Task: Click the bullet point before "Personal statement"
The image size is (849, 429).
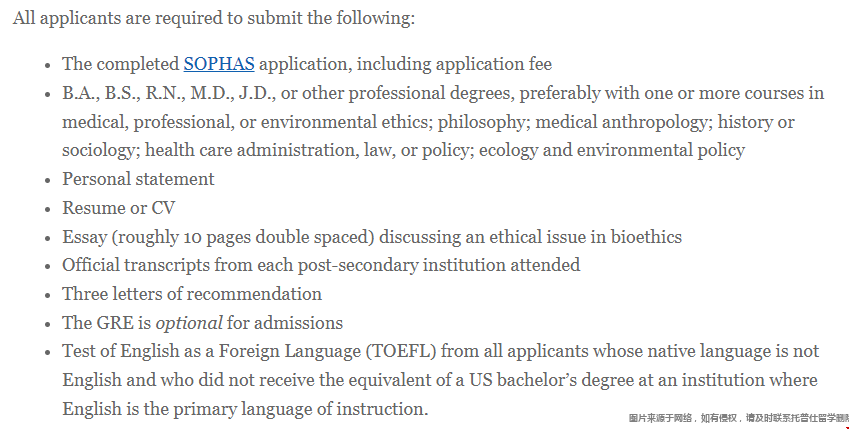Action: tap(48, 180)
